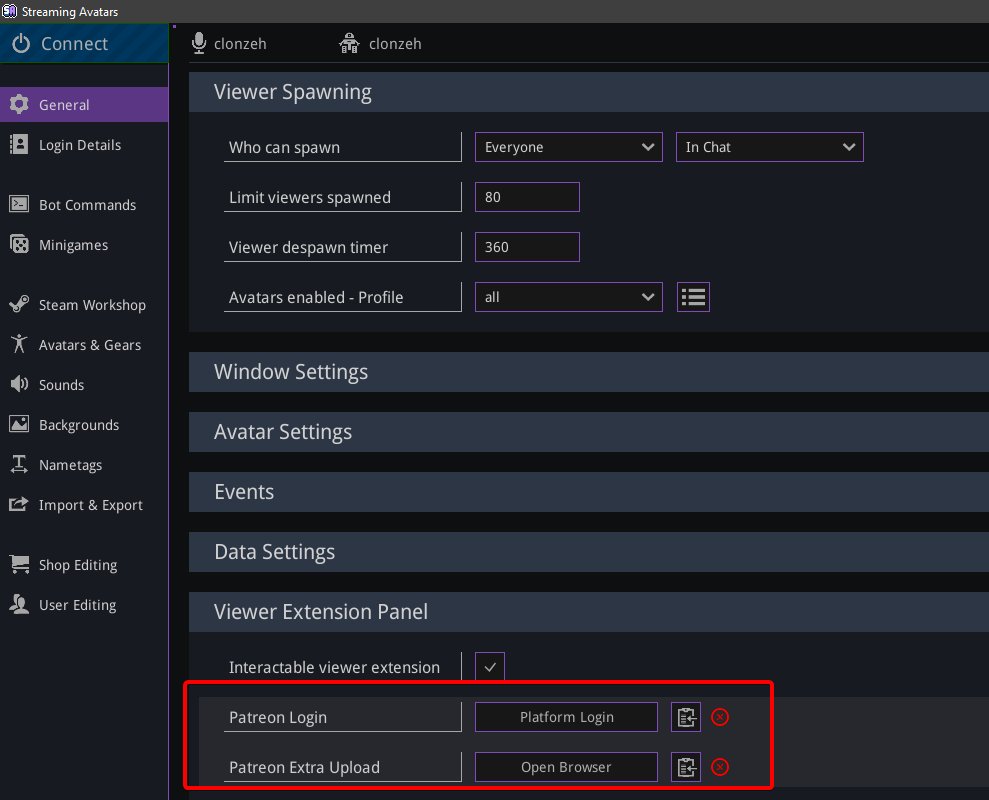989x800 pixels.
Task: Open Import & Export page
Action: pos(84,505)
